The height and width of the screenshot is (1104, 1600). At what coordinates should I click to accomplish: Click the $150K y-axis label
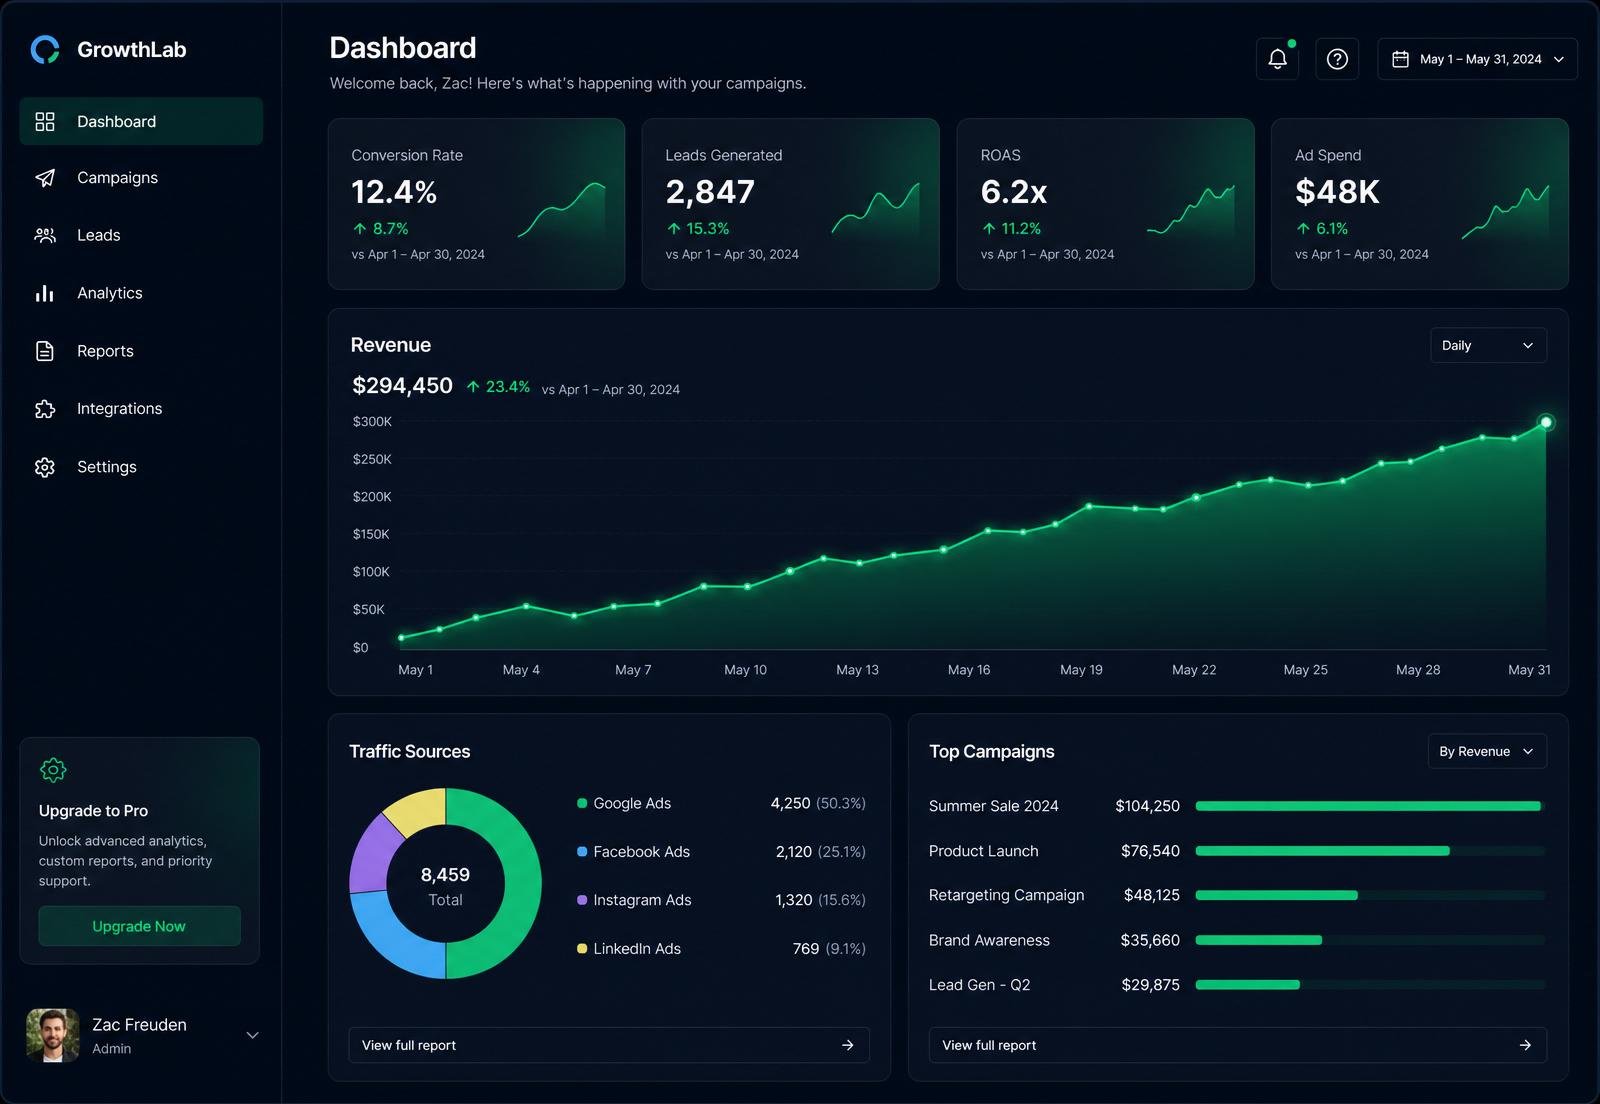point(371,534)
